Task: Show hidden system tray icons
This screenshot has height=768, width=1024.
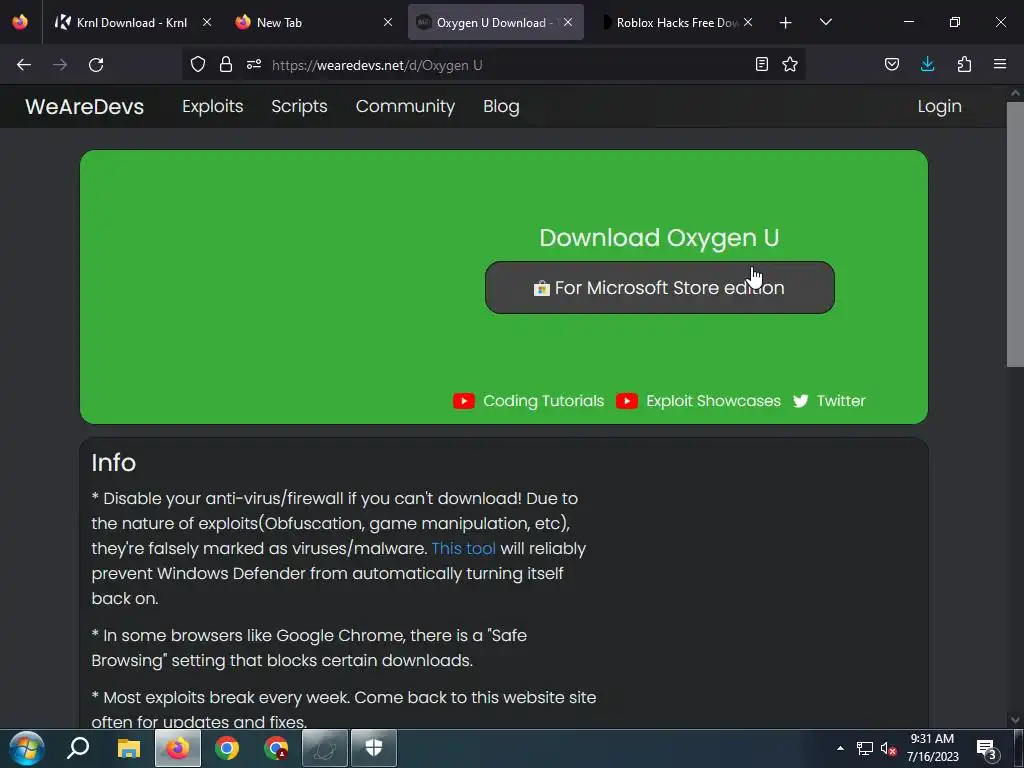Action: [x=840, y=748]
